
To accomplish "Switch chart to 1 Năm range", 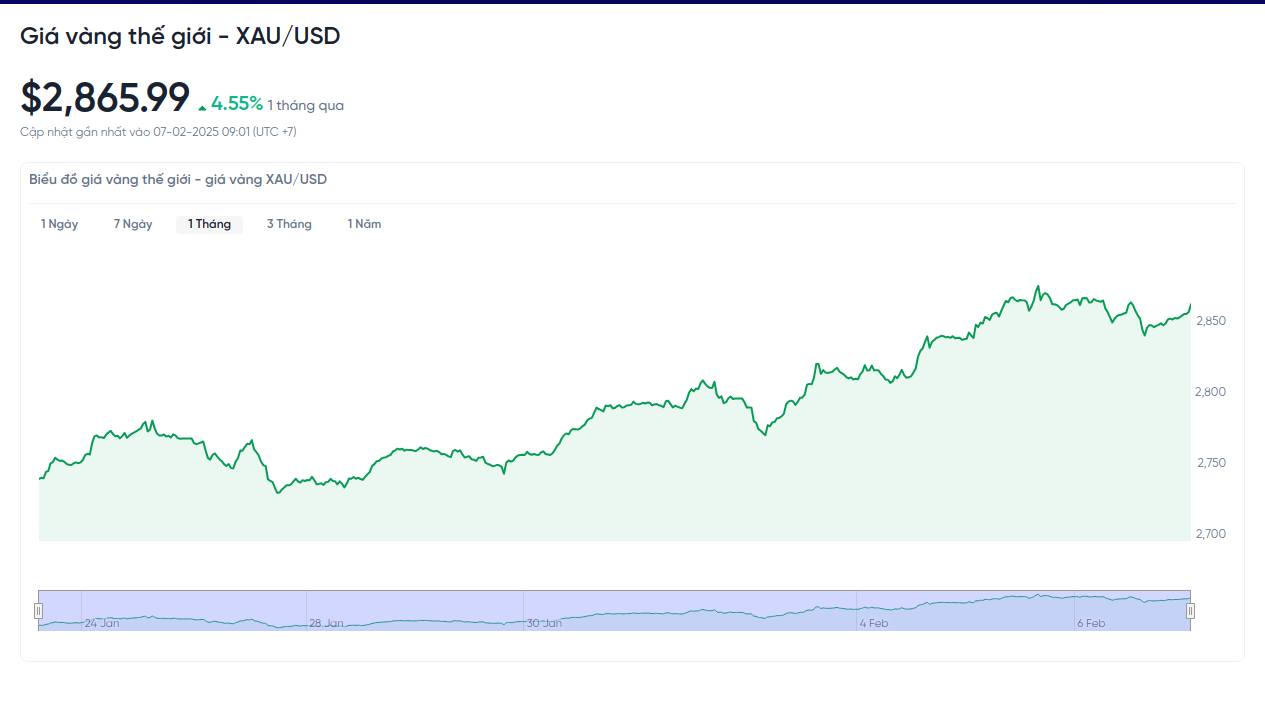I will [x=364, y=224].
